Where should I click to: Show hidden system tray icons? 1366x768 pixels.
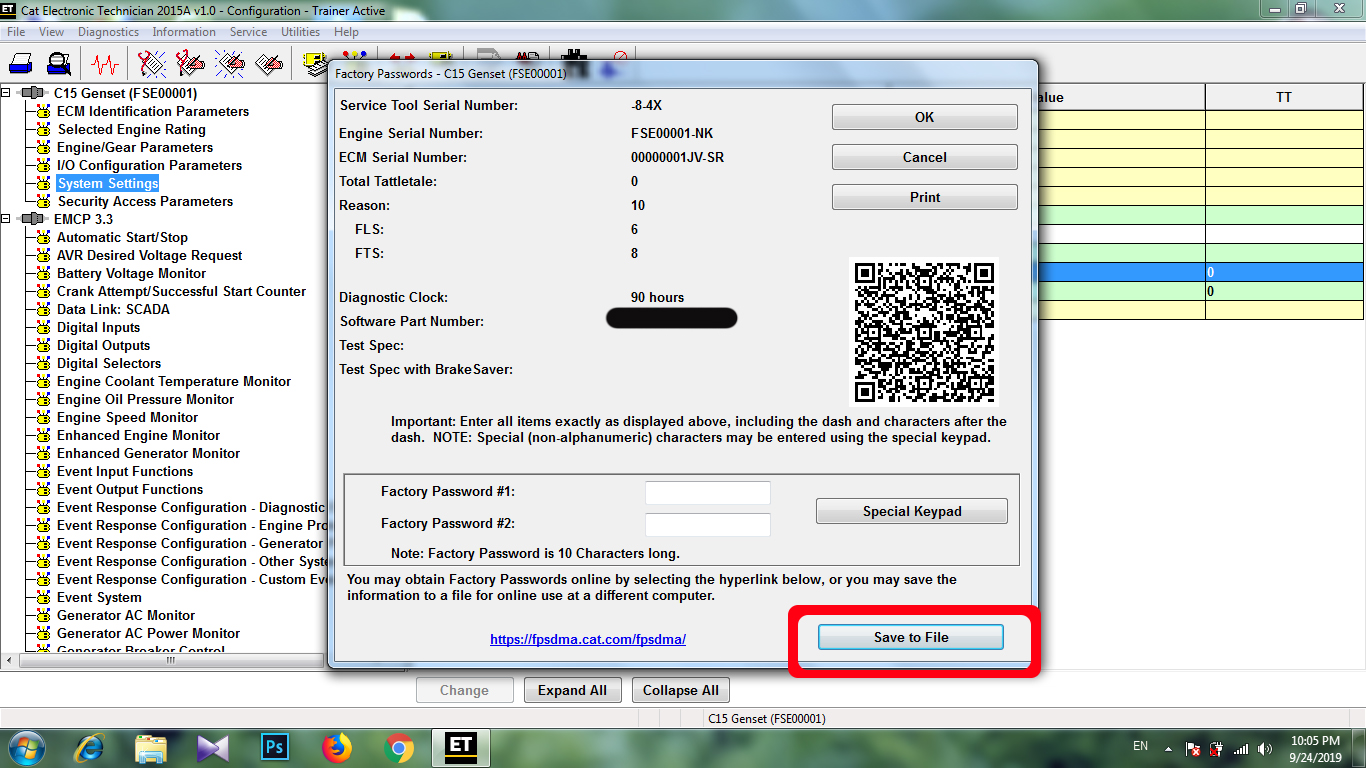pos(1168,747)
